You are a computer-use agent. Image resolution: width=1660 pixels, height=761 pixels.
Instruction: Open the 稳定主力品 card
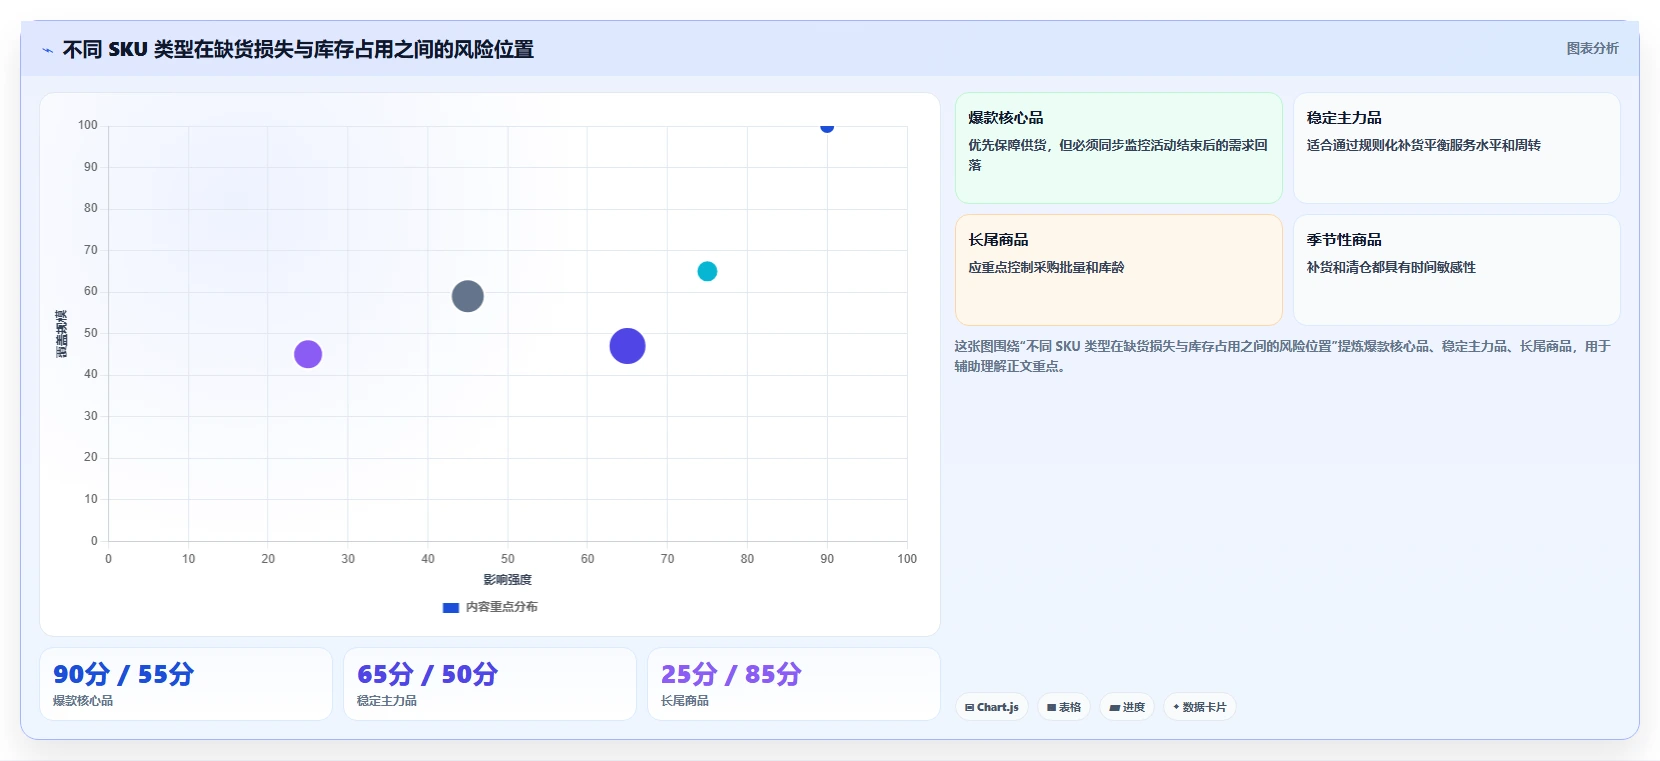click(1457, 148)
